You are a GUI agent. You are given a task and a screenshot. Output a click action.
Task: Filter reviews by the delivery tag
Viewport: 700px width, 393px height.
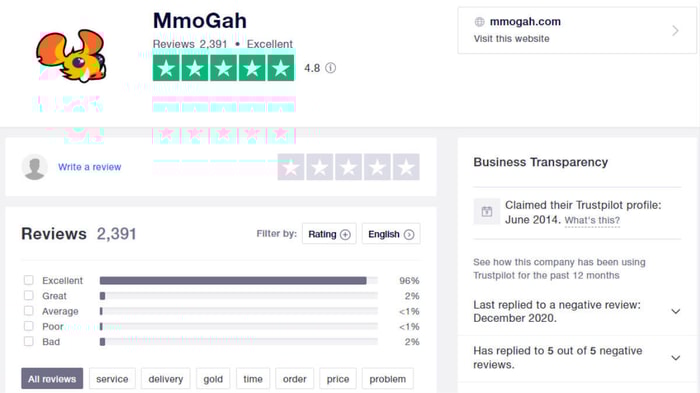tap(166, 379)
